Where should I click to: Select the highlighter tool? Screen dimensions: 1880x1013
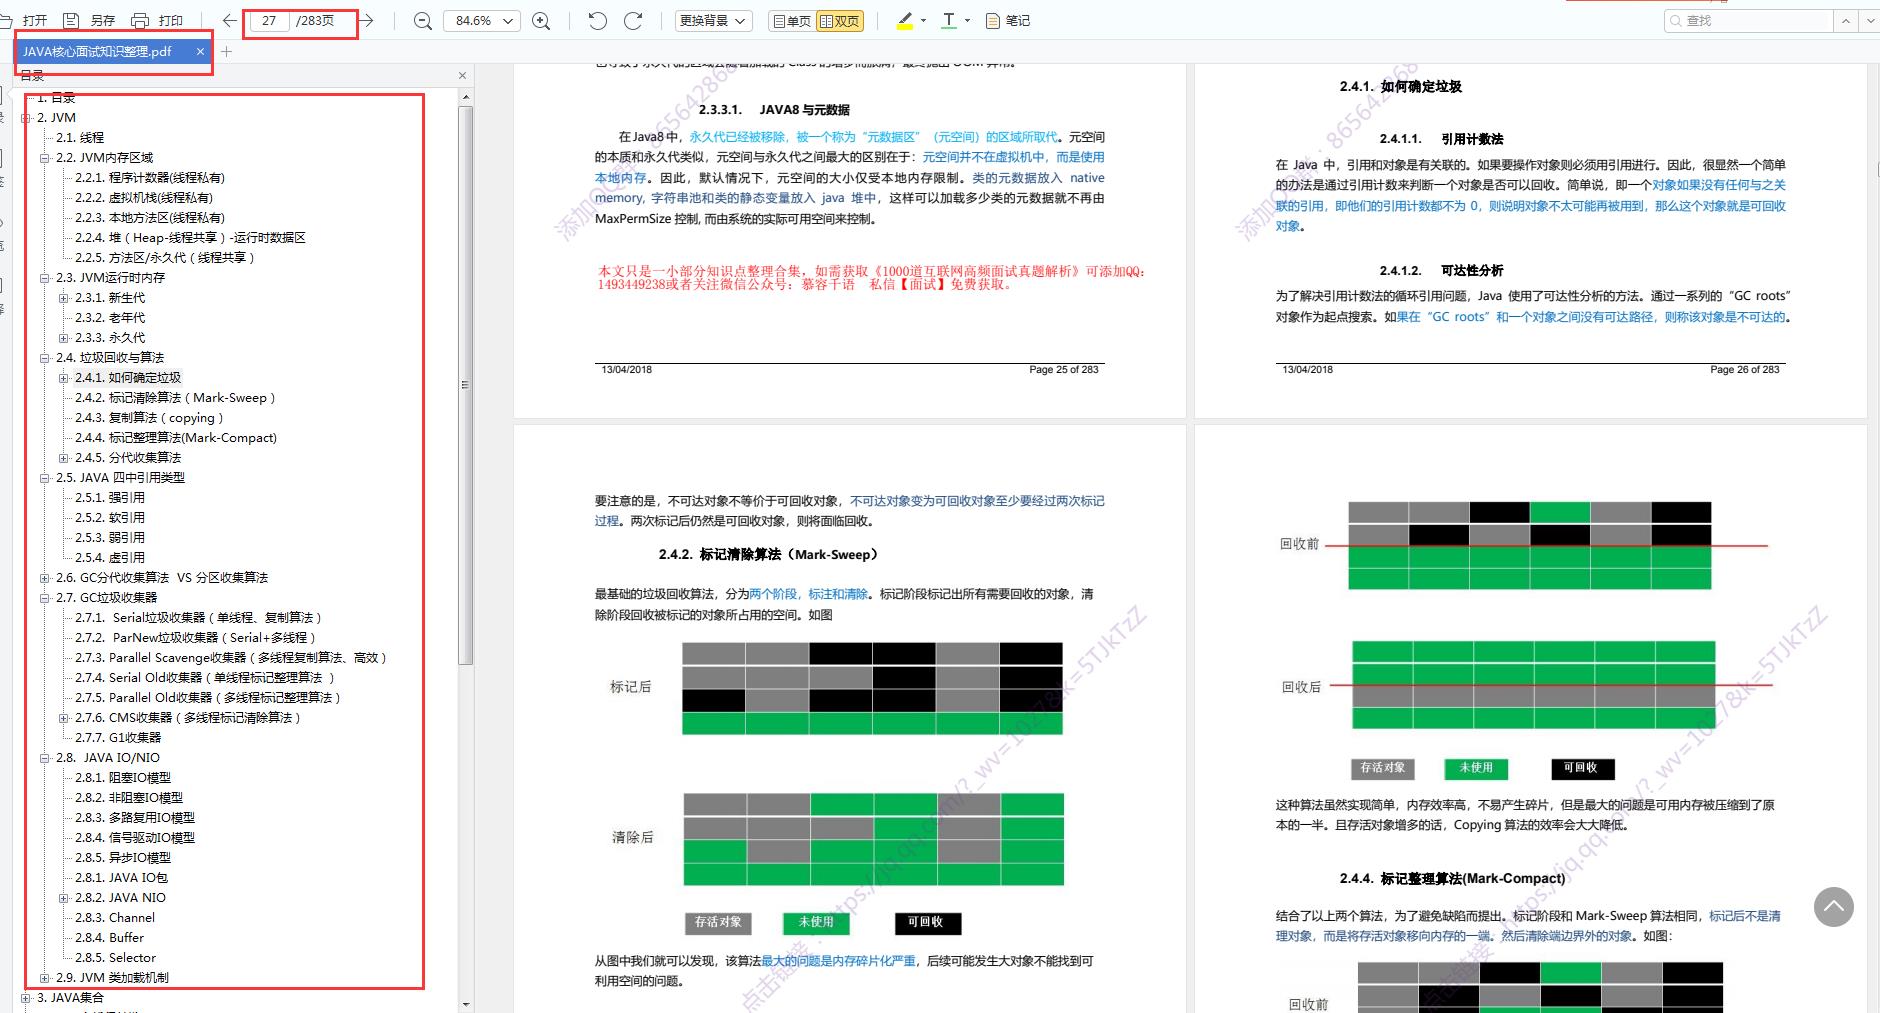tap(905, 20)
